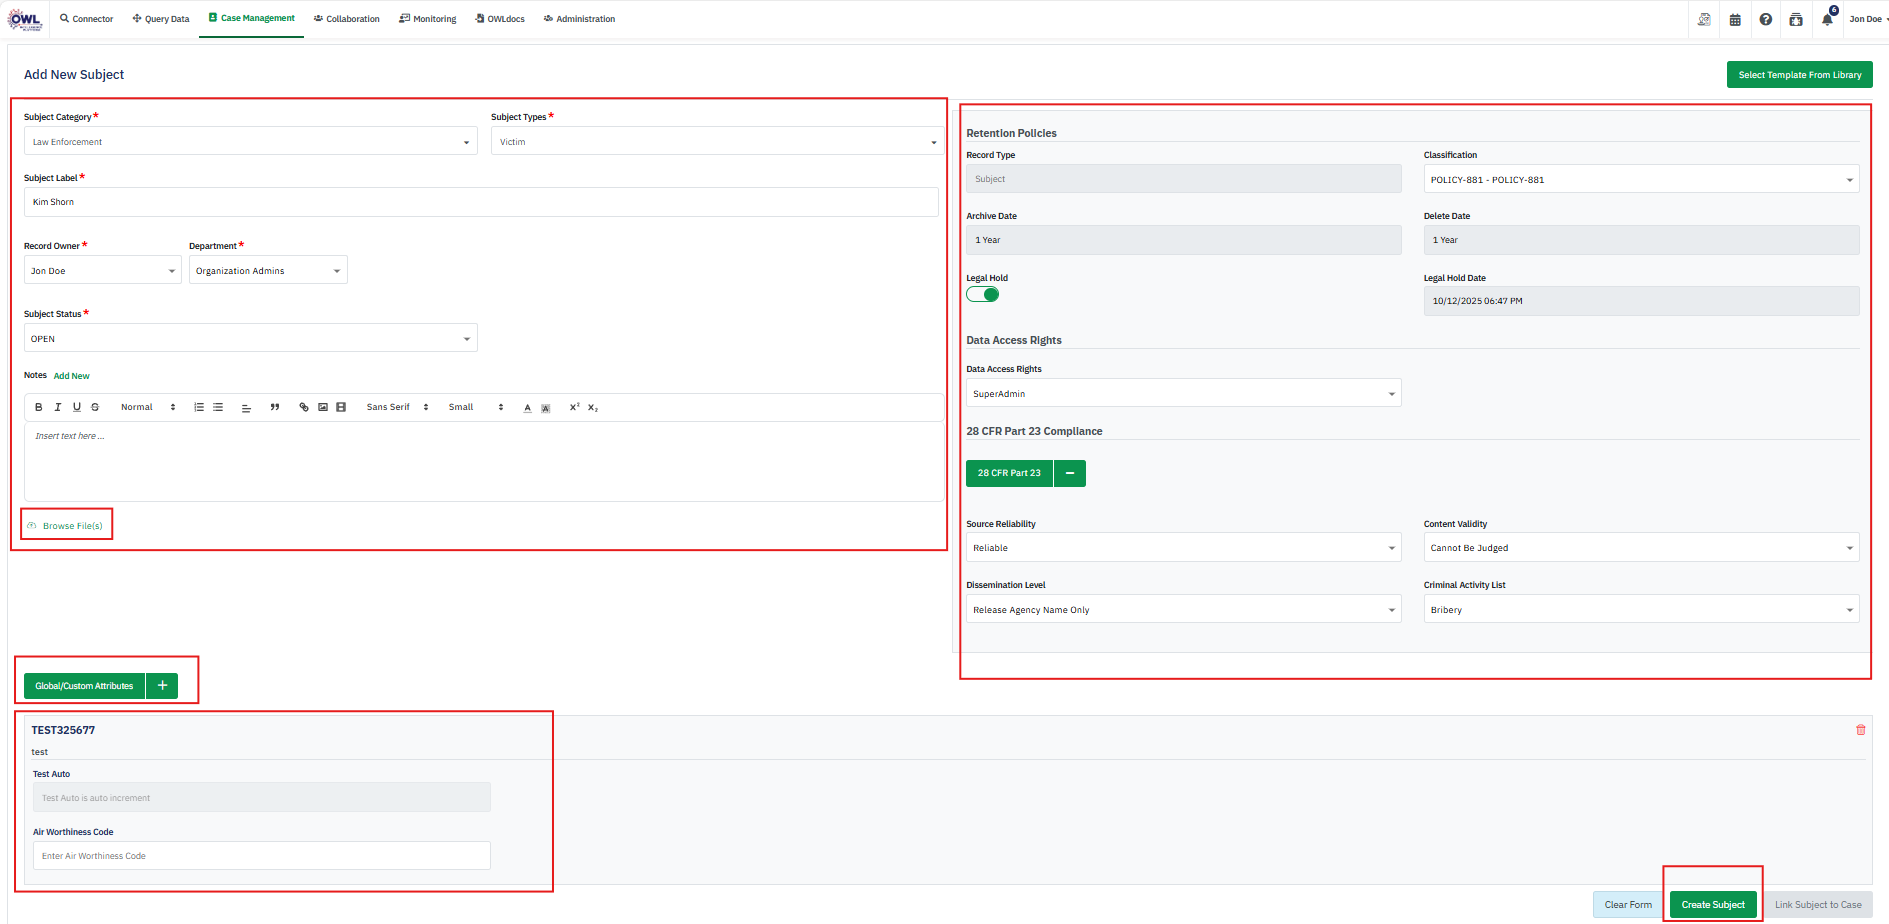Image resolution: width=1889 pixels, height=924 pixels.
Task: Toggle strikethrough formatting in Notes
Action: [95, 407]
